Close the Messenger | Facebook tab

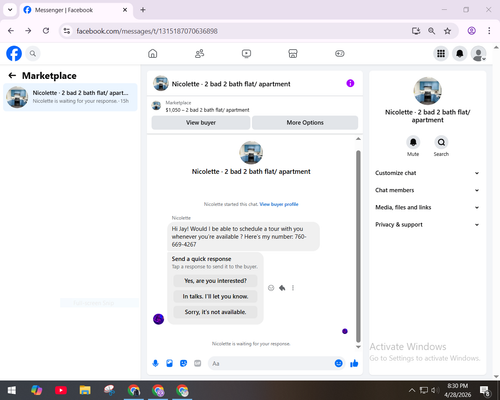(125, 10)
